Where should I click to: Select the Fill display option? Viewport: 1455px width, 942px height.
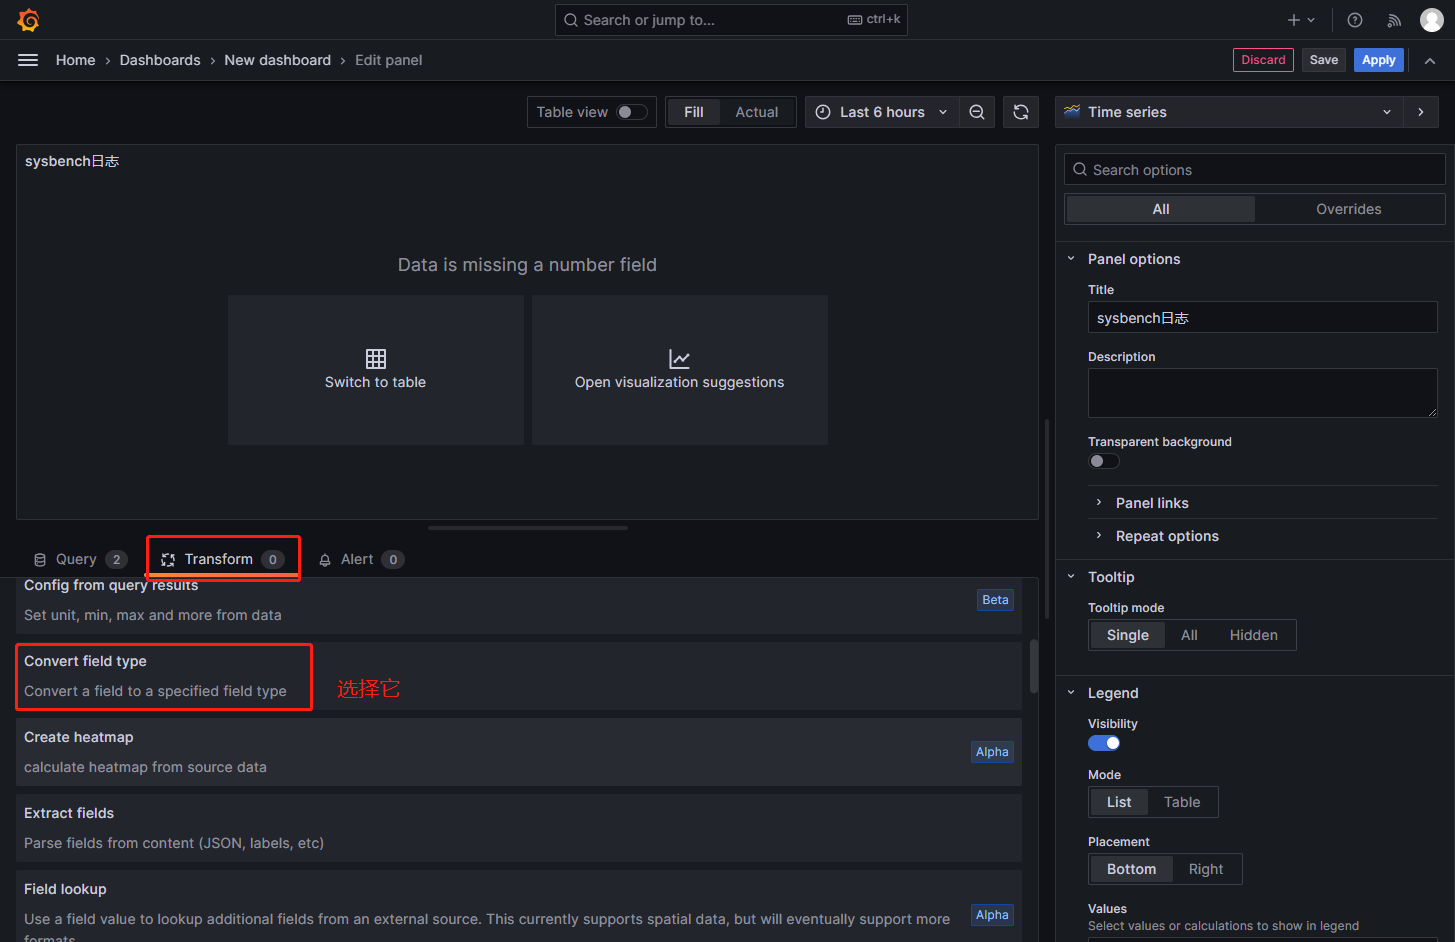click(x=694, y=112)
